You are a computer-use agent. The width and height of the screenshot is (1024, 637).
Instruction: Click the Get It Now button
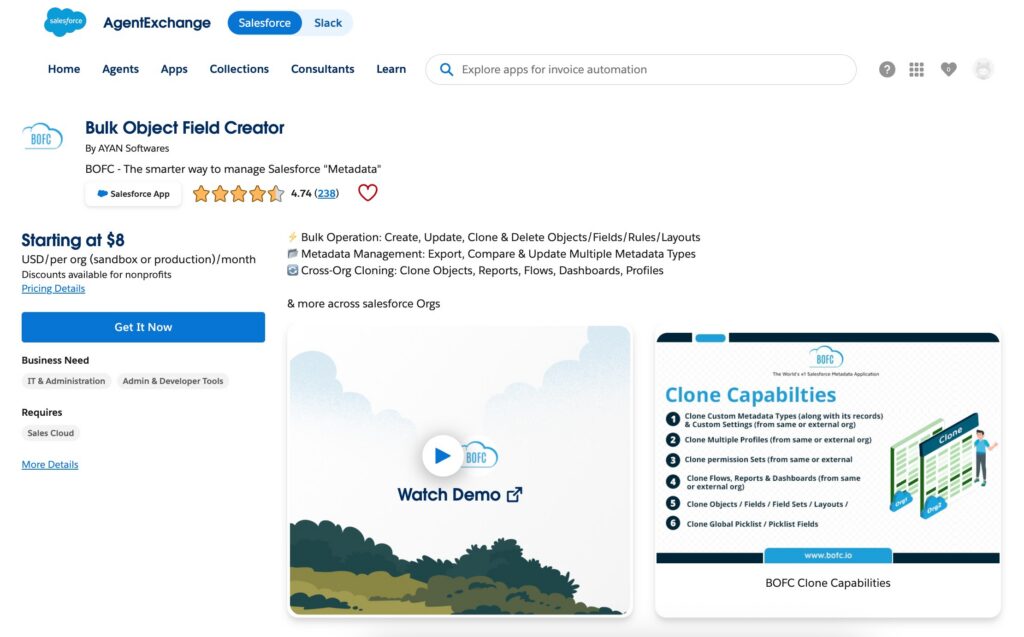(x=143, y=327)
